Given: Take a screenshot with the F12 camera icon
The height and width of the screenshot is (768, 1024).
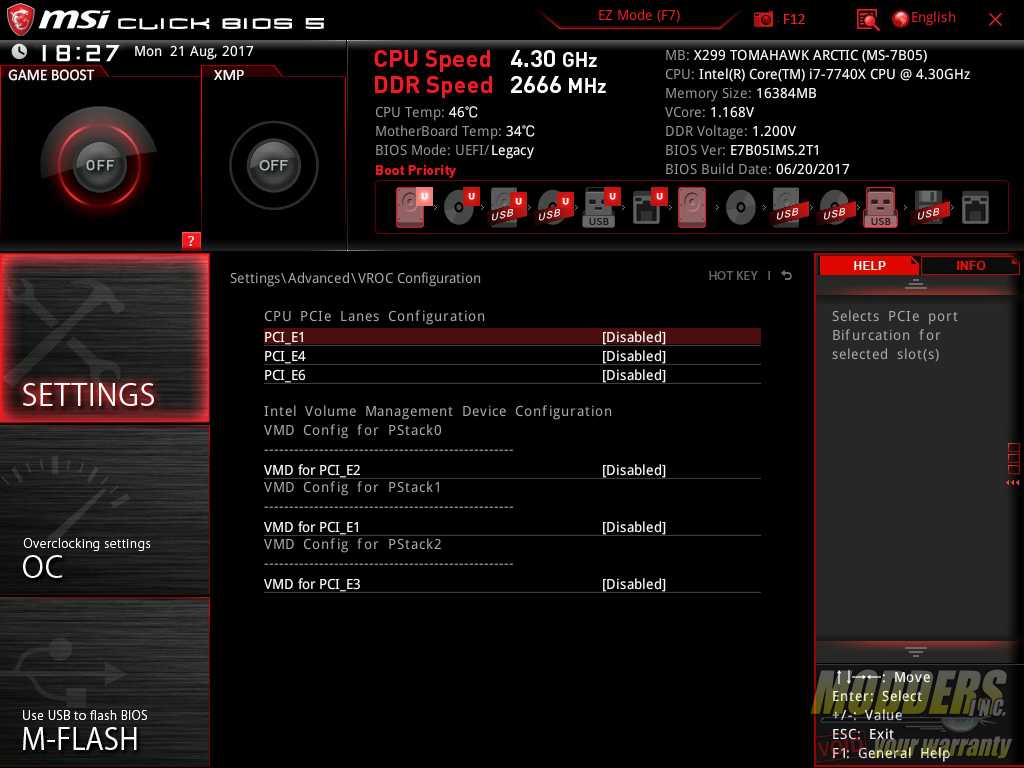Looking at the screenshot, I should [x=763, y=19].
